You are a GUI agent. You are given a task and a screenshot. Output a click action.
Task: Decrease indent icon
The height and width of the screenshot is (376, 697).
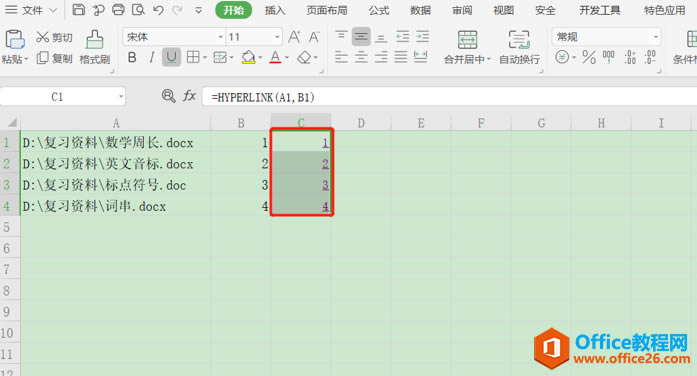coord(403,36)
